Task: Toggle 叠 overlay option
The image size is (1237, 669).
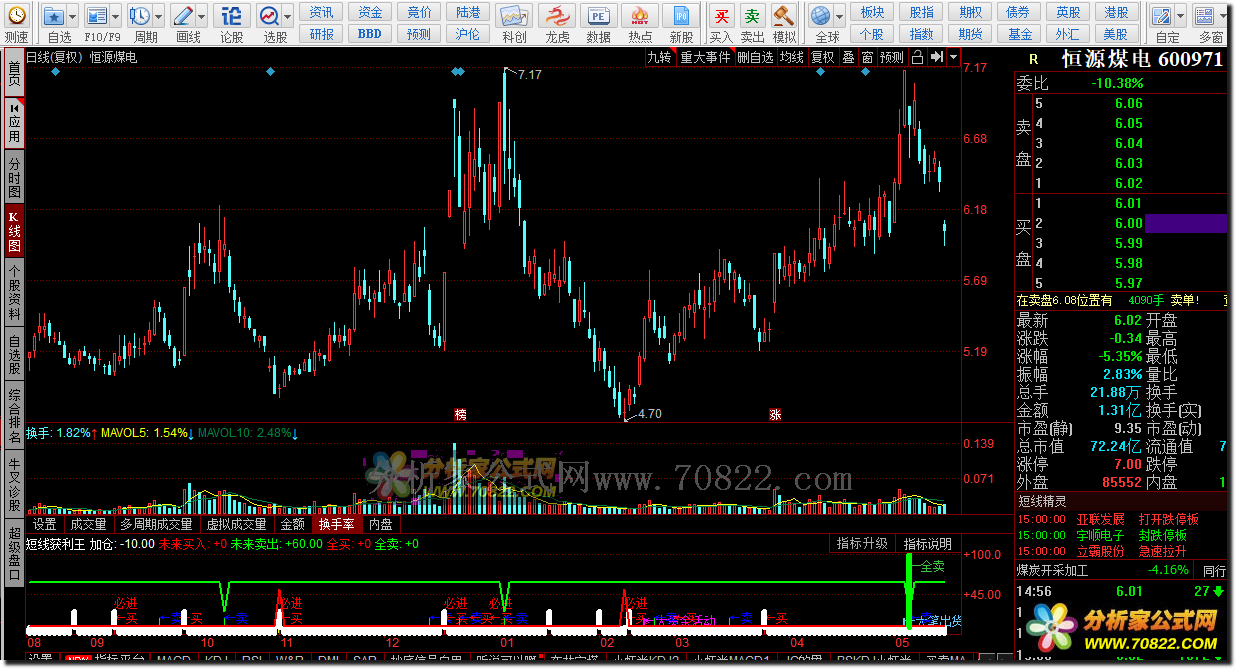Action: (848, 57)
